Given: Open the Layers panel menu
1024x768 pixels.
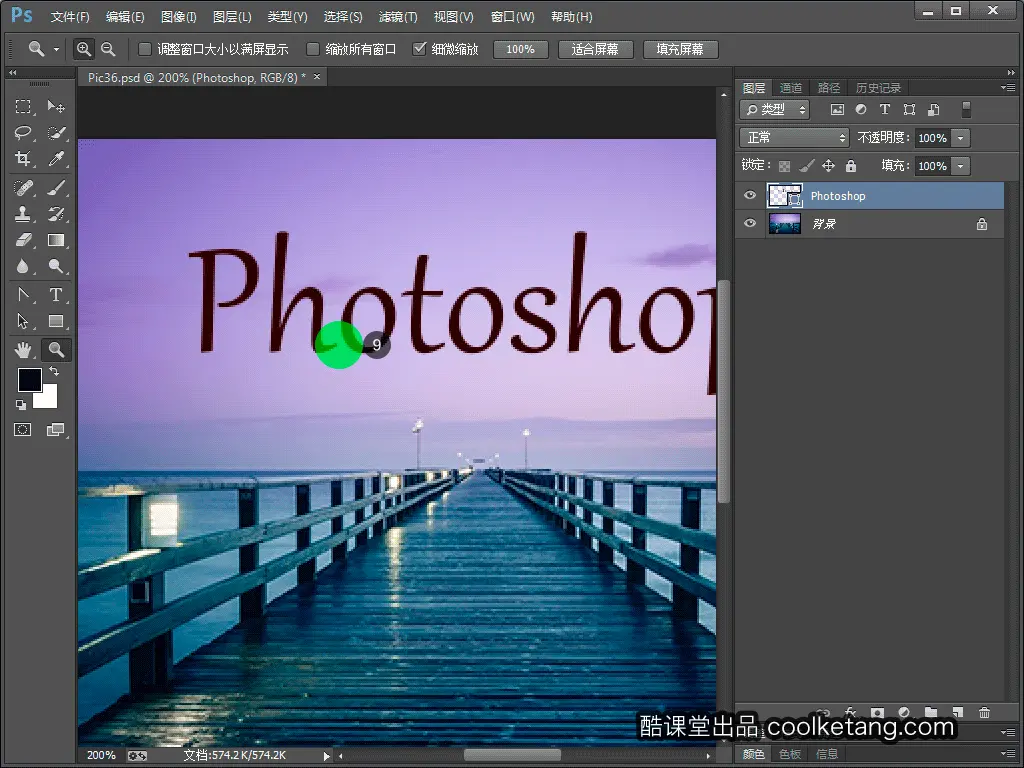Looking at the screenshot, I should [1008, 88].
